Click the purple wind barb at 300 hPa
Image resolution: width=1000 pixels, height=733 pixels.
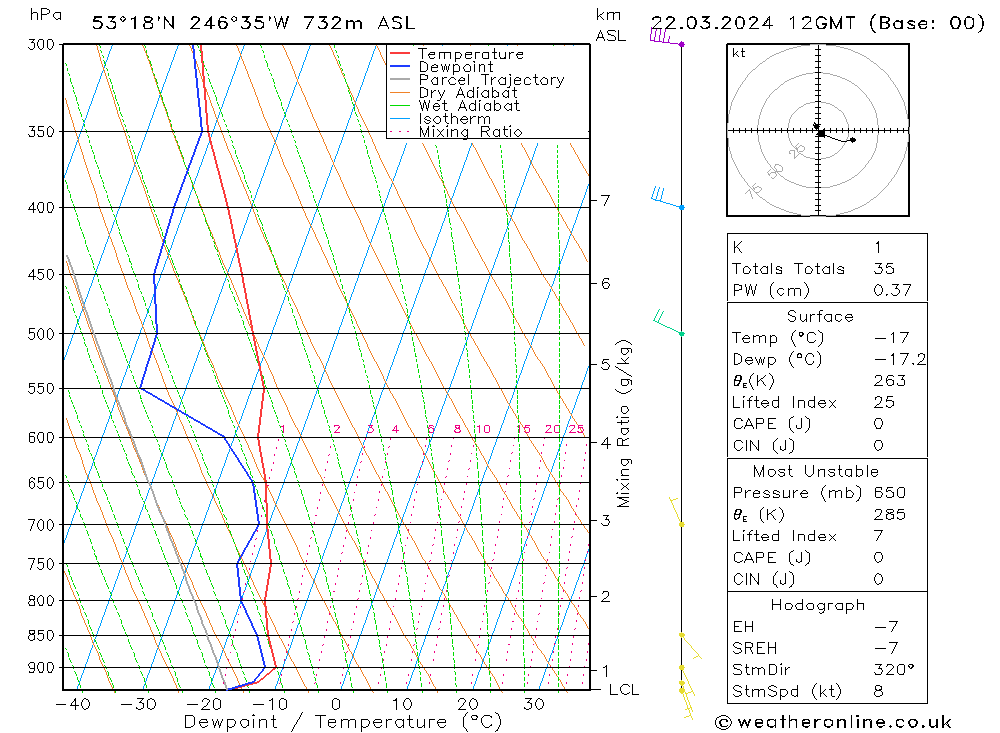666,38
